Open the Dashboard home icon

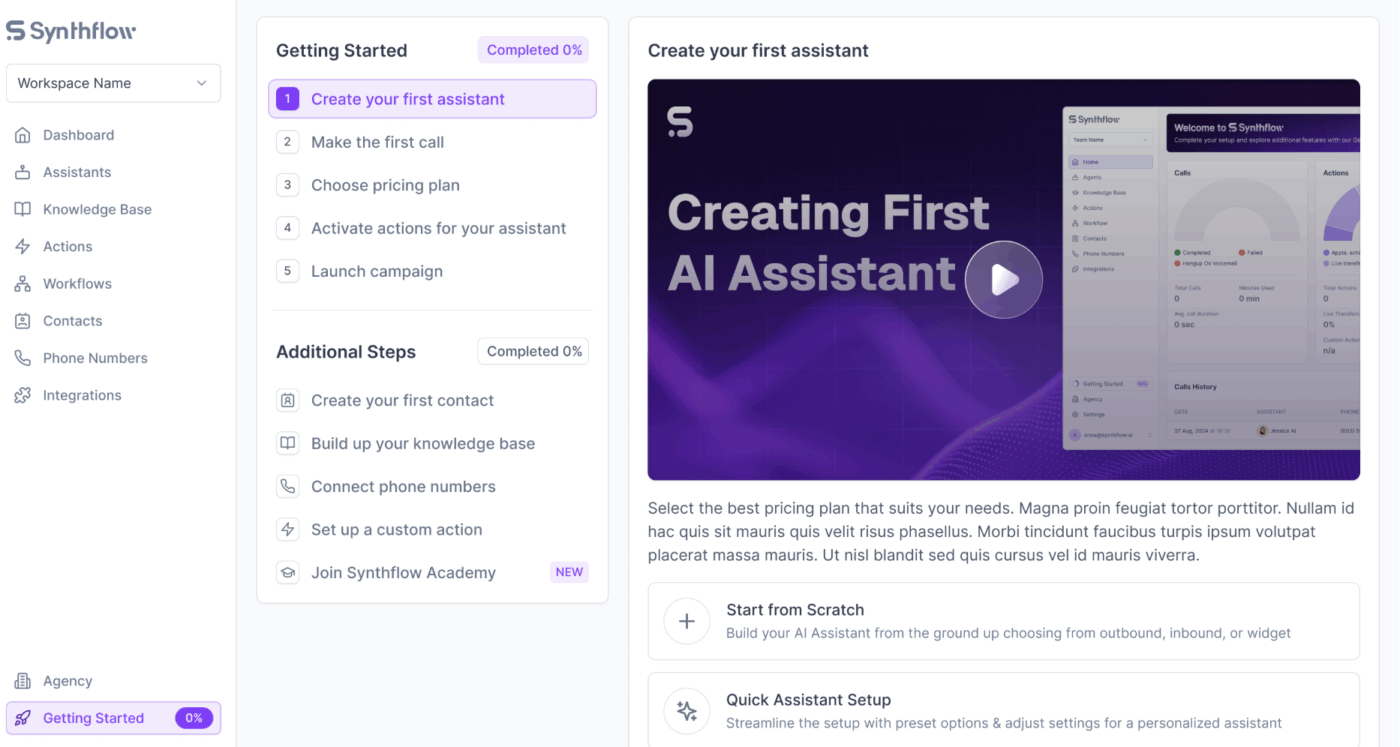pos(22,135)
